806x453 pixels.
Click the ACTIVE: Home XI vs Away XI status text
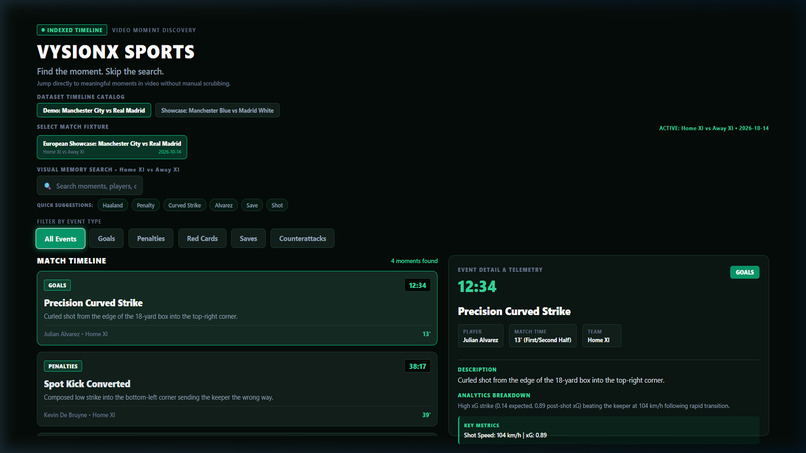click(x=714, y=129)
